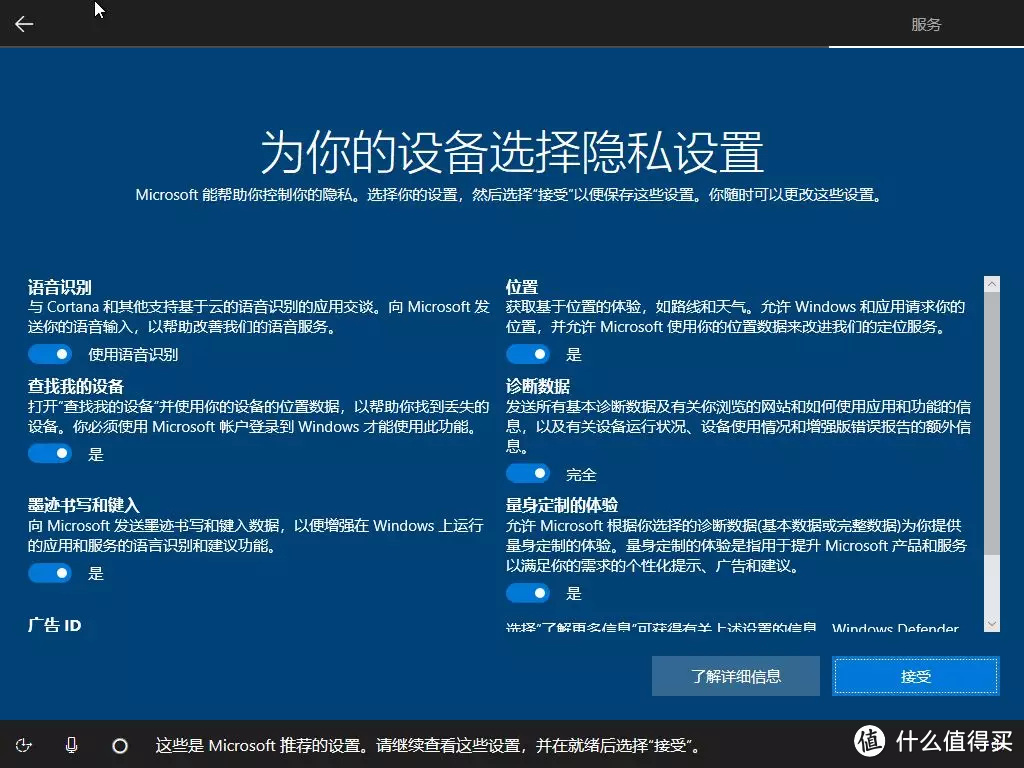
Task: Click the microphone icon in bottom bar
Action: point(70,744)
